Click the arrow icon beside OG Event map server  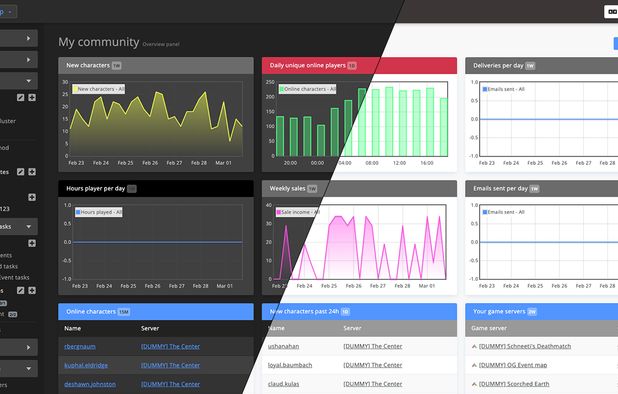474,365
